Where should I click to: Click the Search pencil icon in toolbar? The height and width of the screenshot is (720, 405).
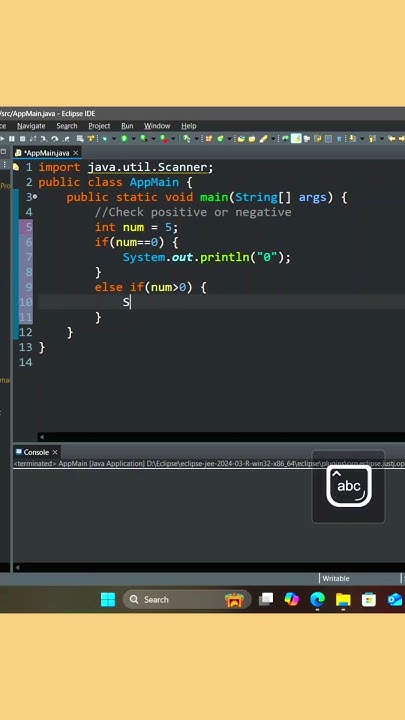[263, 138]
